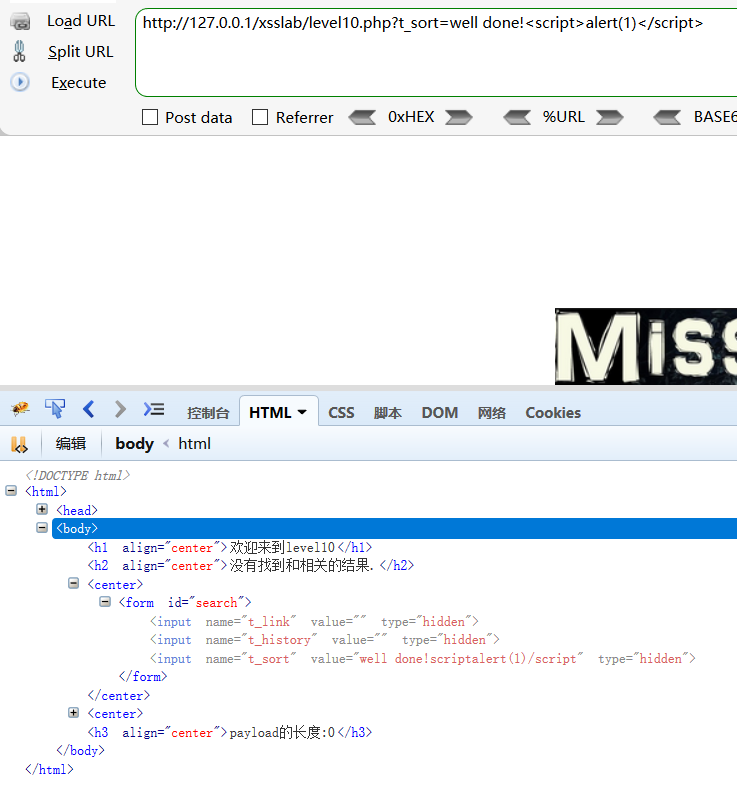This screenshot has width=737, height=801.
Task: Click the Execute play icon
Action: pos(20,82)
